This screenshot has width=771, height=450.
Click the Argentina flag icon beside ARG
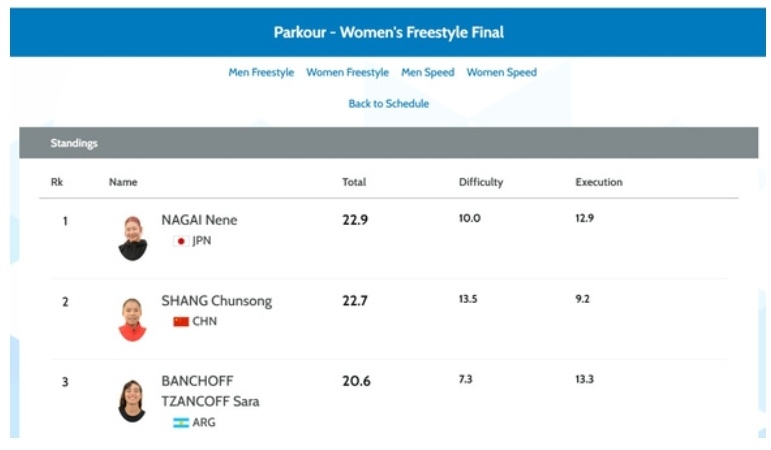tap(181, 422)
